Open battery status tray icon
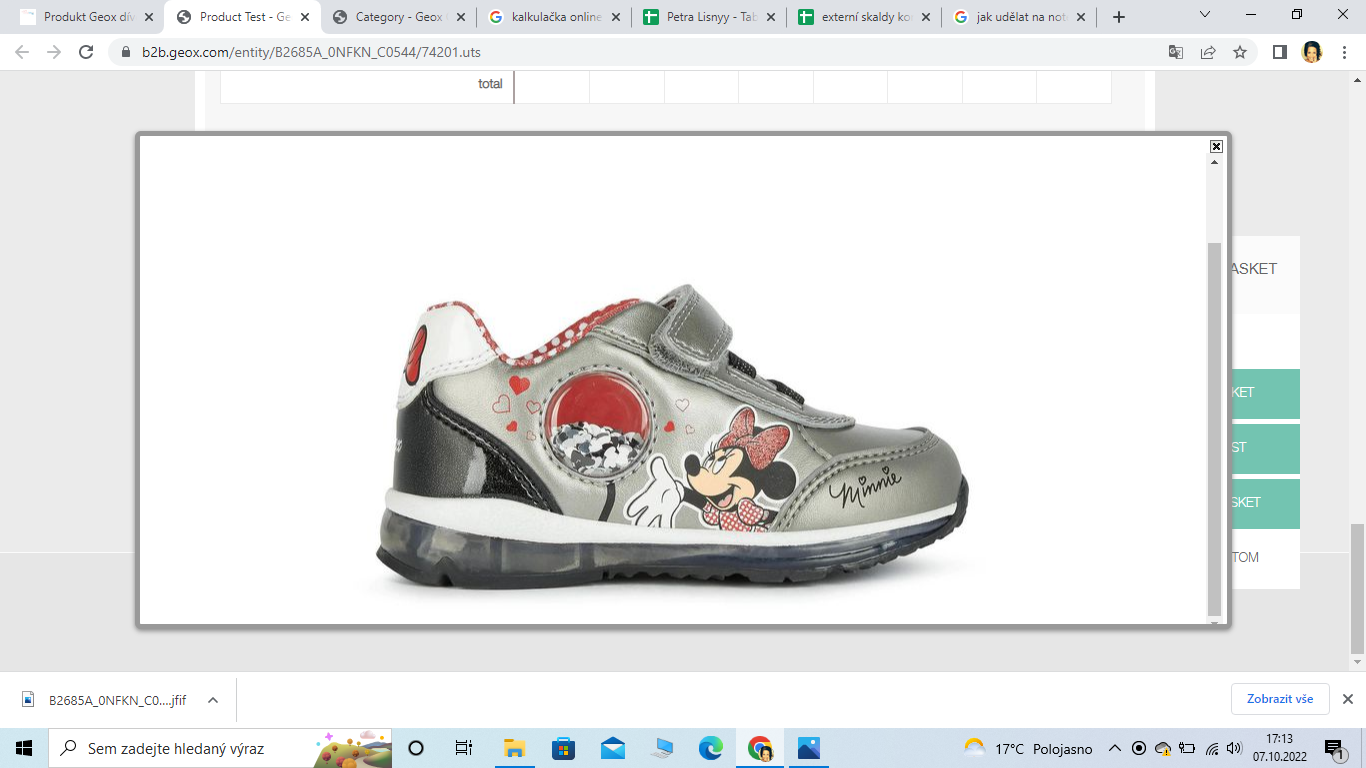The height and width of the screenshot is (768, 1366). click(x=1187, y=748)
